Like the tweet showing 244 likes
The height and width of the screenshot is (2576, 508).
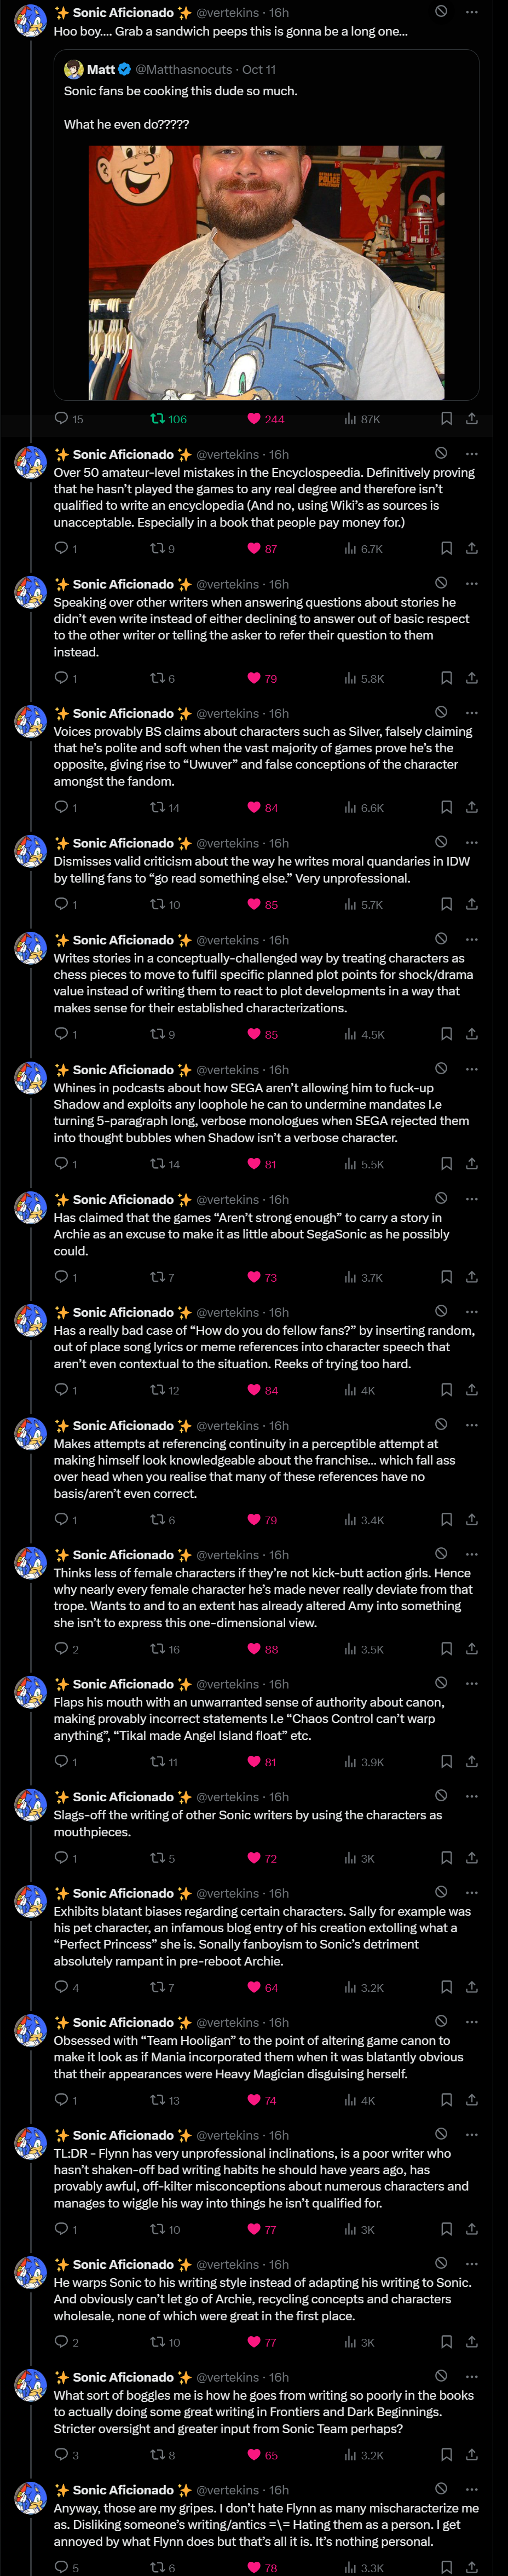(254, 419)
